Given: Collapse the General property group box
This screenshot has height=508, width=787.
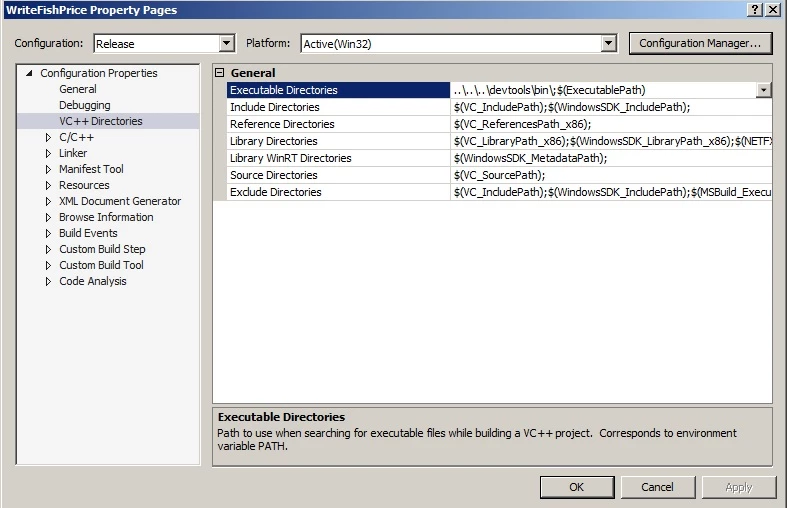Looking at the screenshot, I should pyautogui.click(x=219, y=73).
